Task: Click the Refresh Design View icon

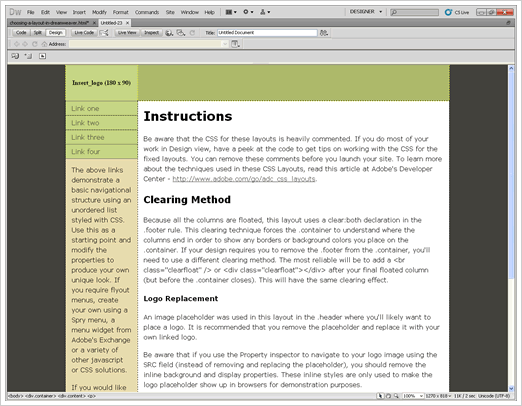Action: [x=192, y=33]
